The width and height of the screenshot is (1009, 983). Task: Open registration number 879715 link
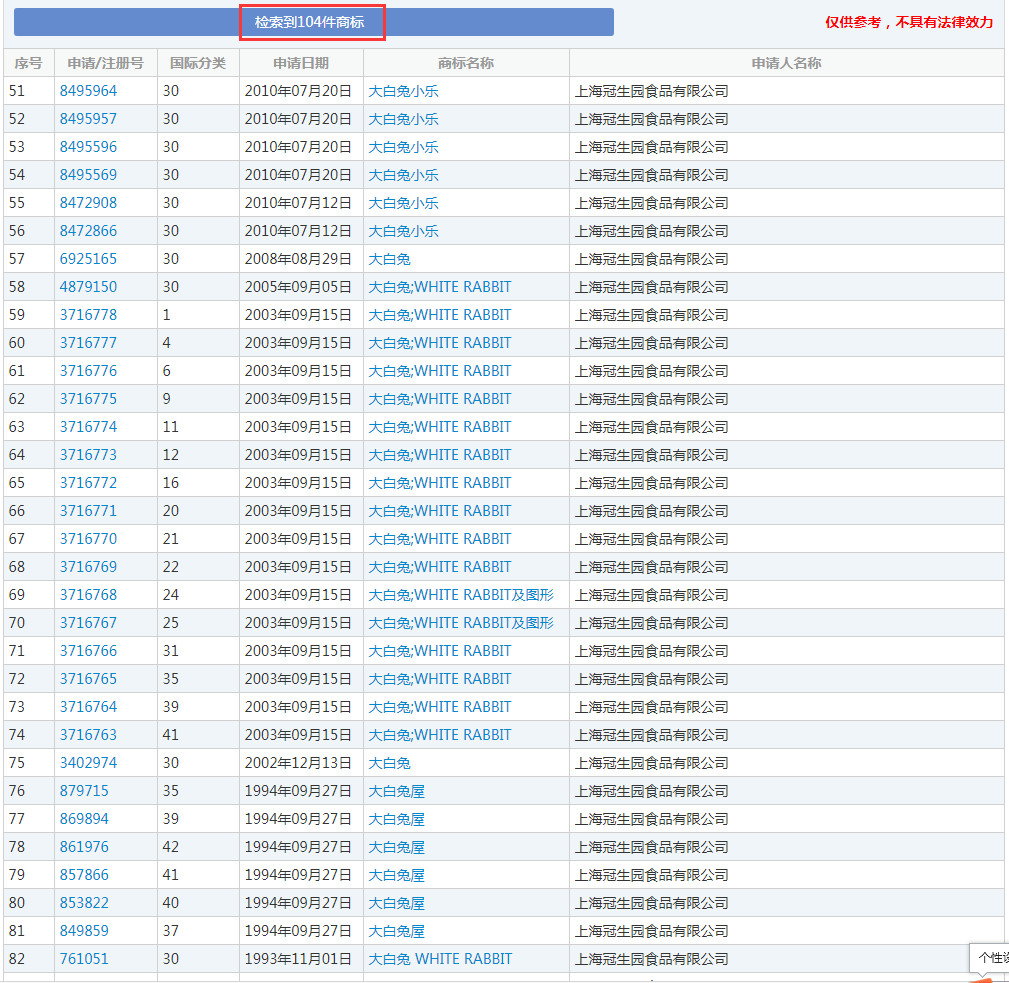coord(84,791)
